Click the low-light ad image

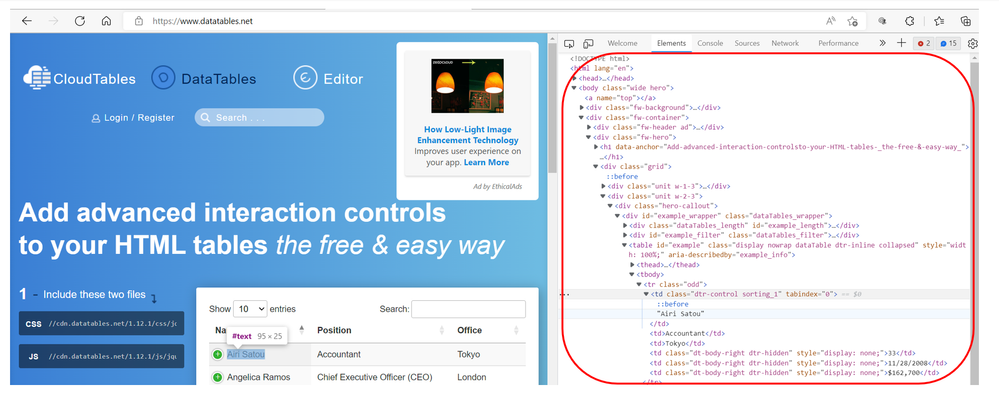(468, 86)
